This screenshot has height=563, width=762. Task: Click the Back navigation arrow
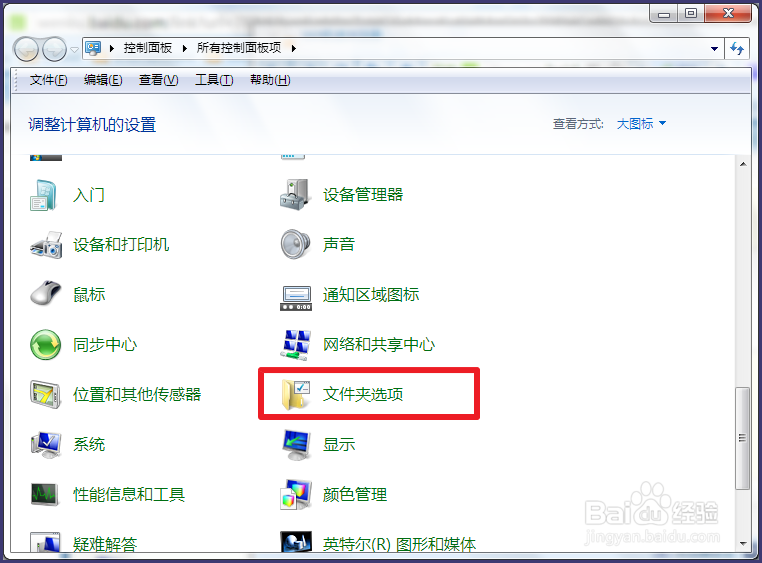pos(26,49)
